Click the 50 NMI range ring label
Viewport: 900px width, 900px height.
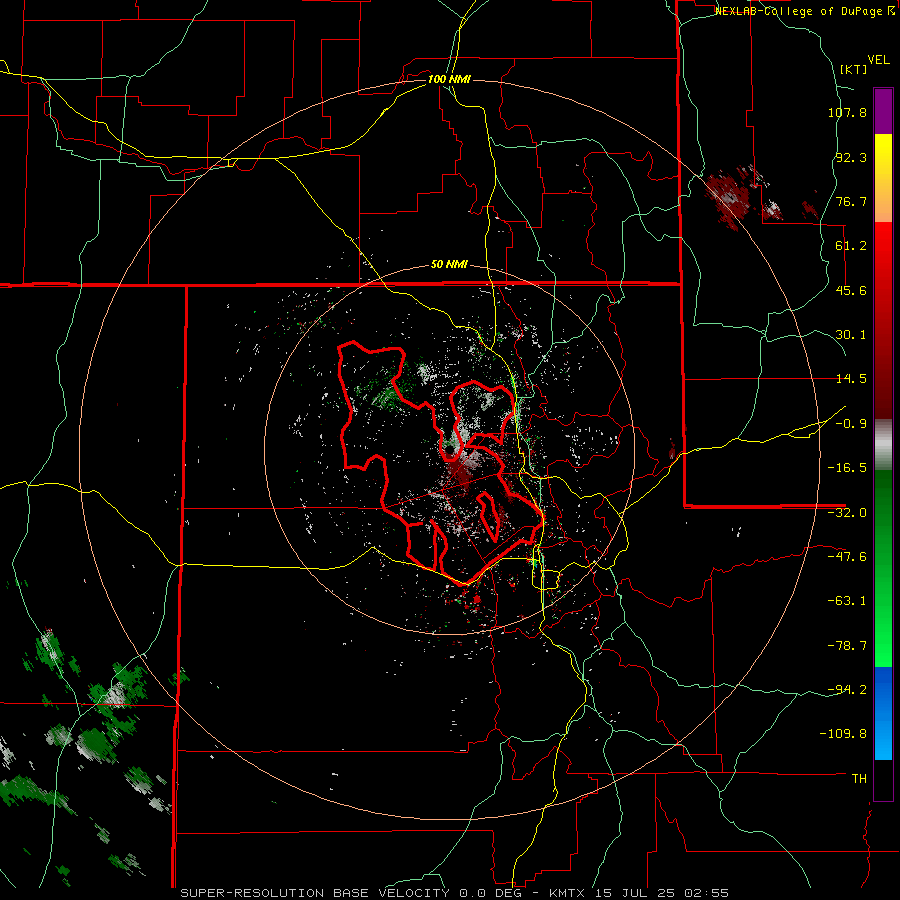coord(449,265)
